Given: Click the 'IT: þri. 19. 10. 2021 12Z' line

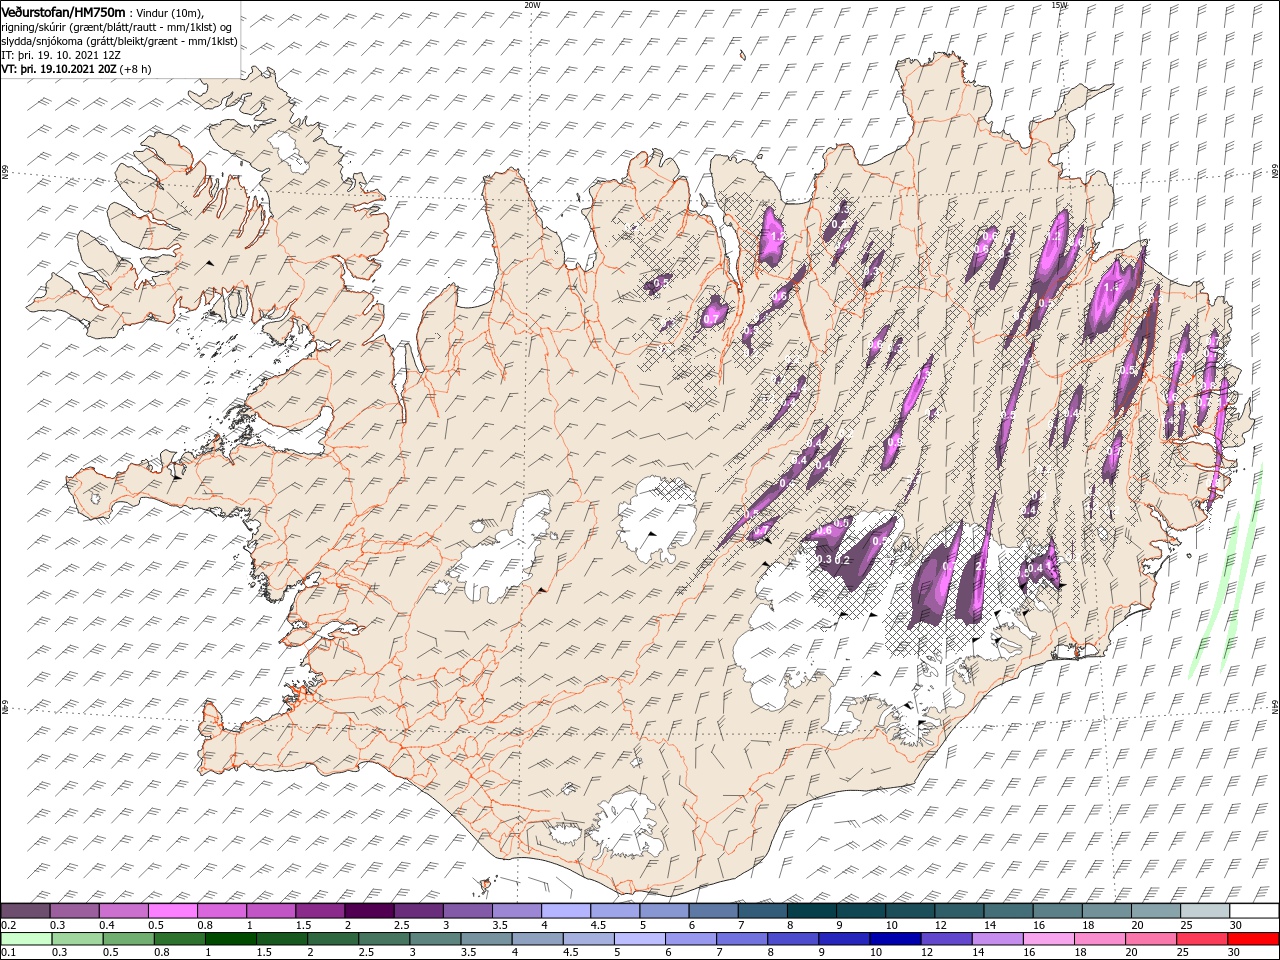Looking at the screenshot, I should (x=61, y=55).
